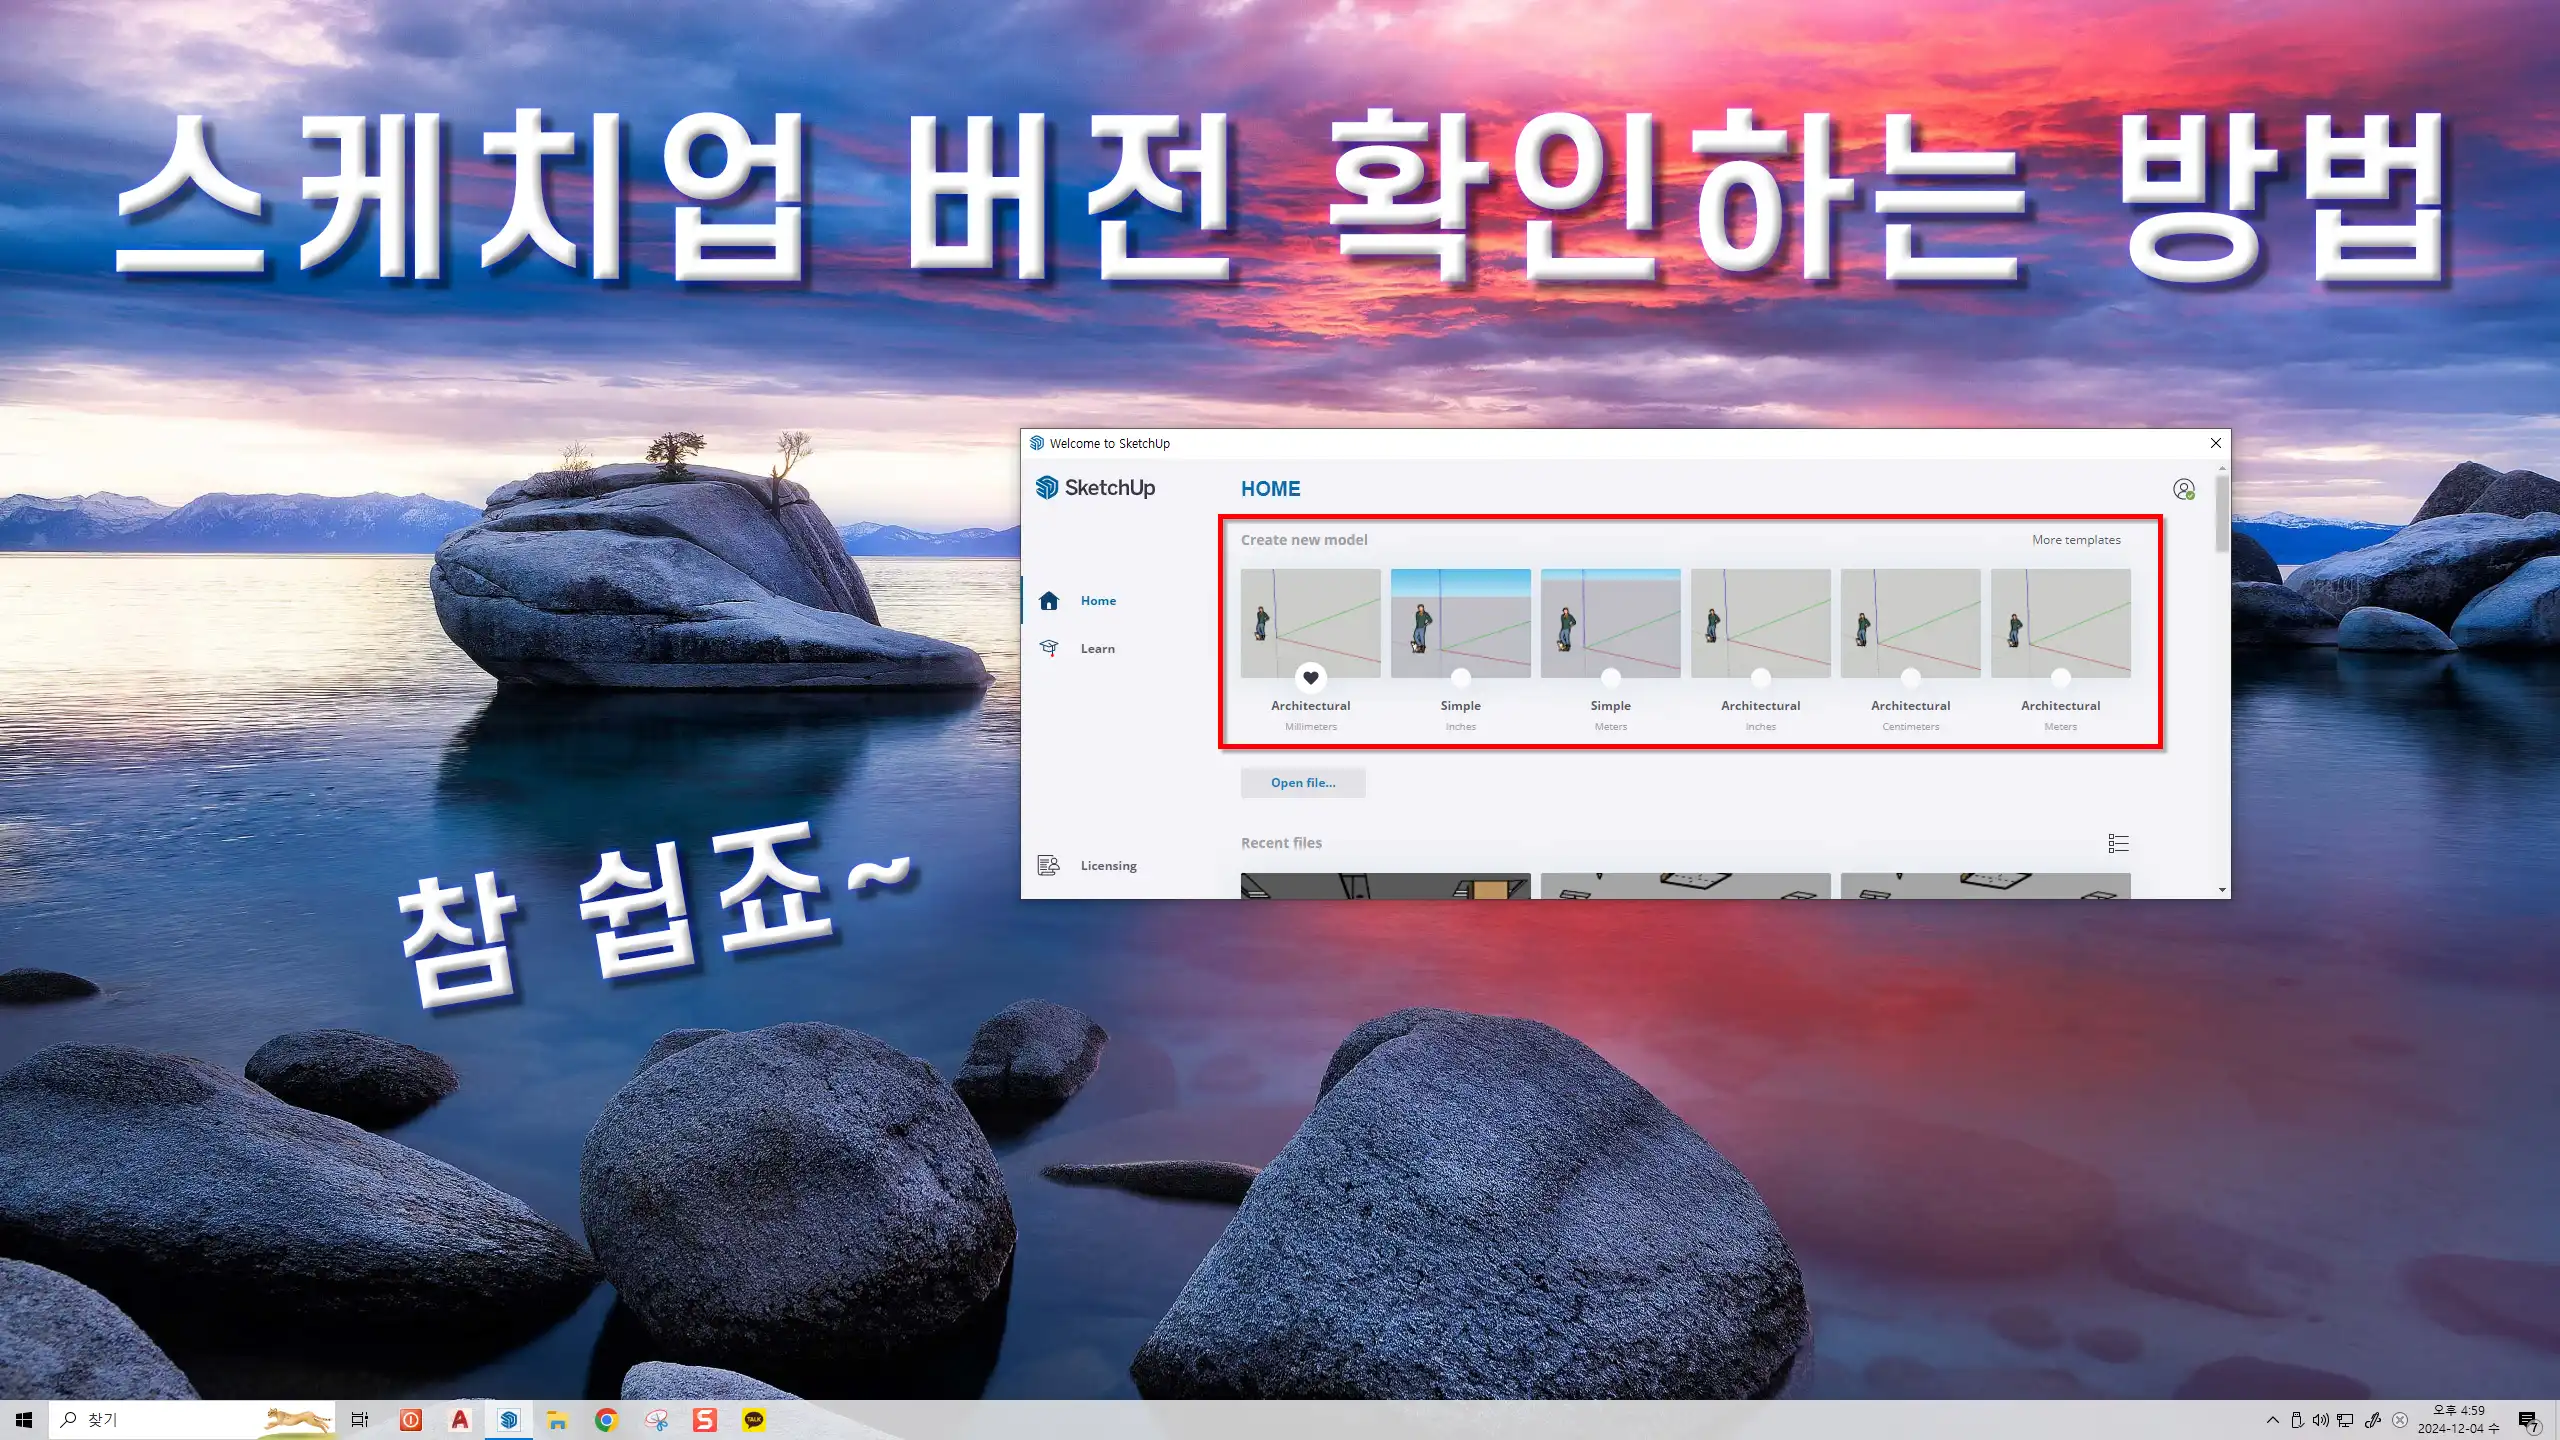This screenshot has width=2560, height=1440.
Task: Set Simple Inches template as default favorite
Action: (1460, 678)
